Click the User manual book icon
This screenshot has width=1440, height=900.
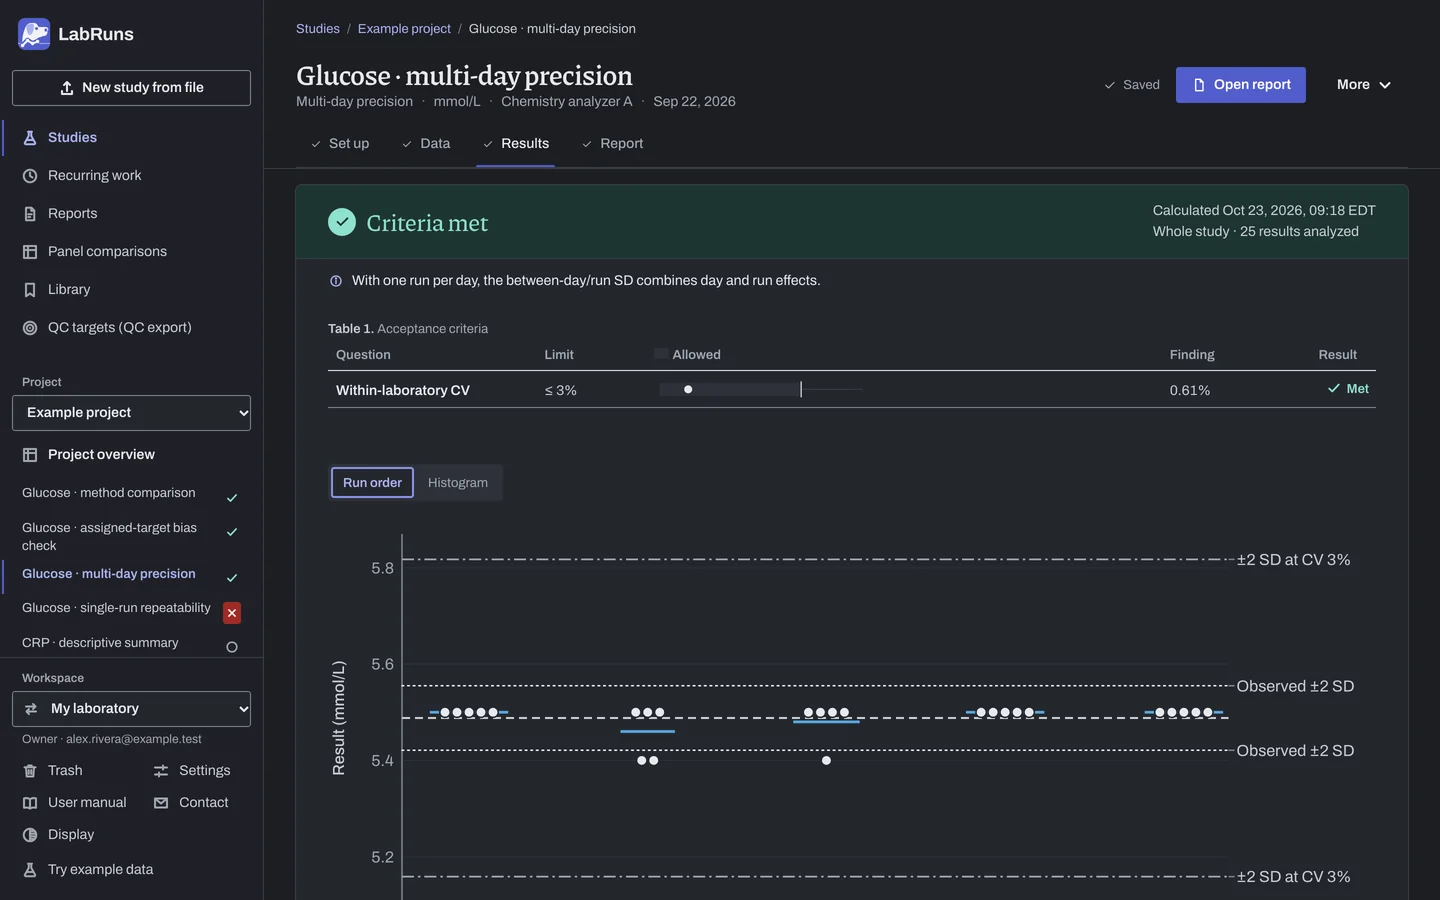coord(30,803)
